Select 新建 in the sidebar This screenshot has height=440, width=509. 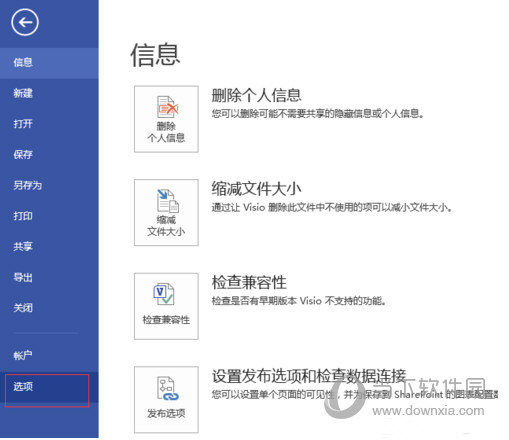[49, 93]
